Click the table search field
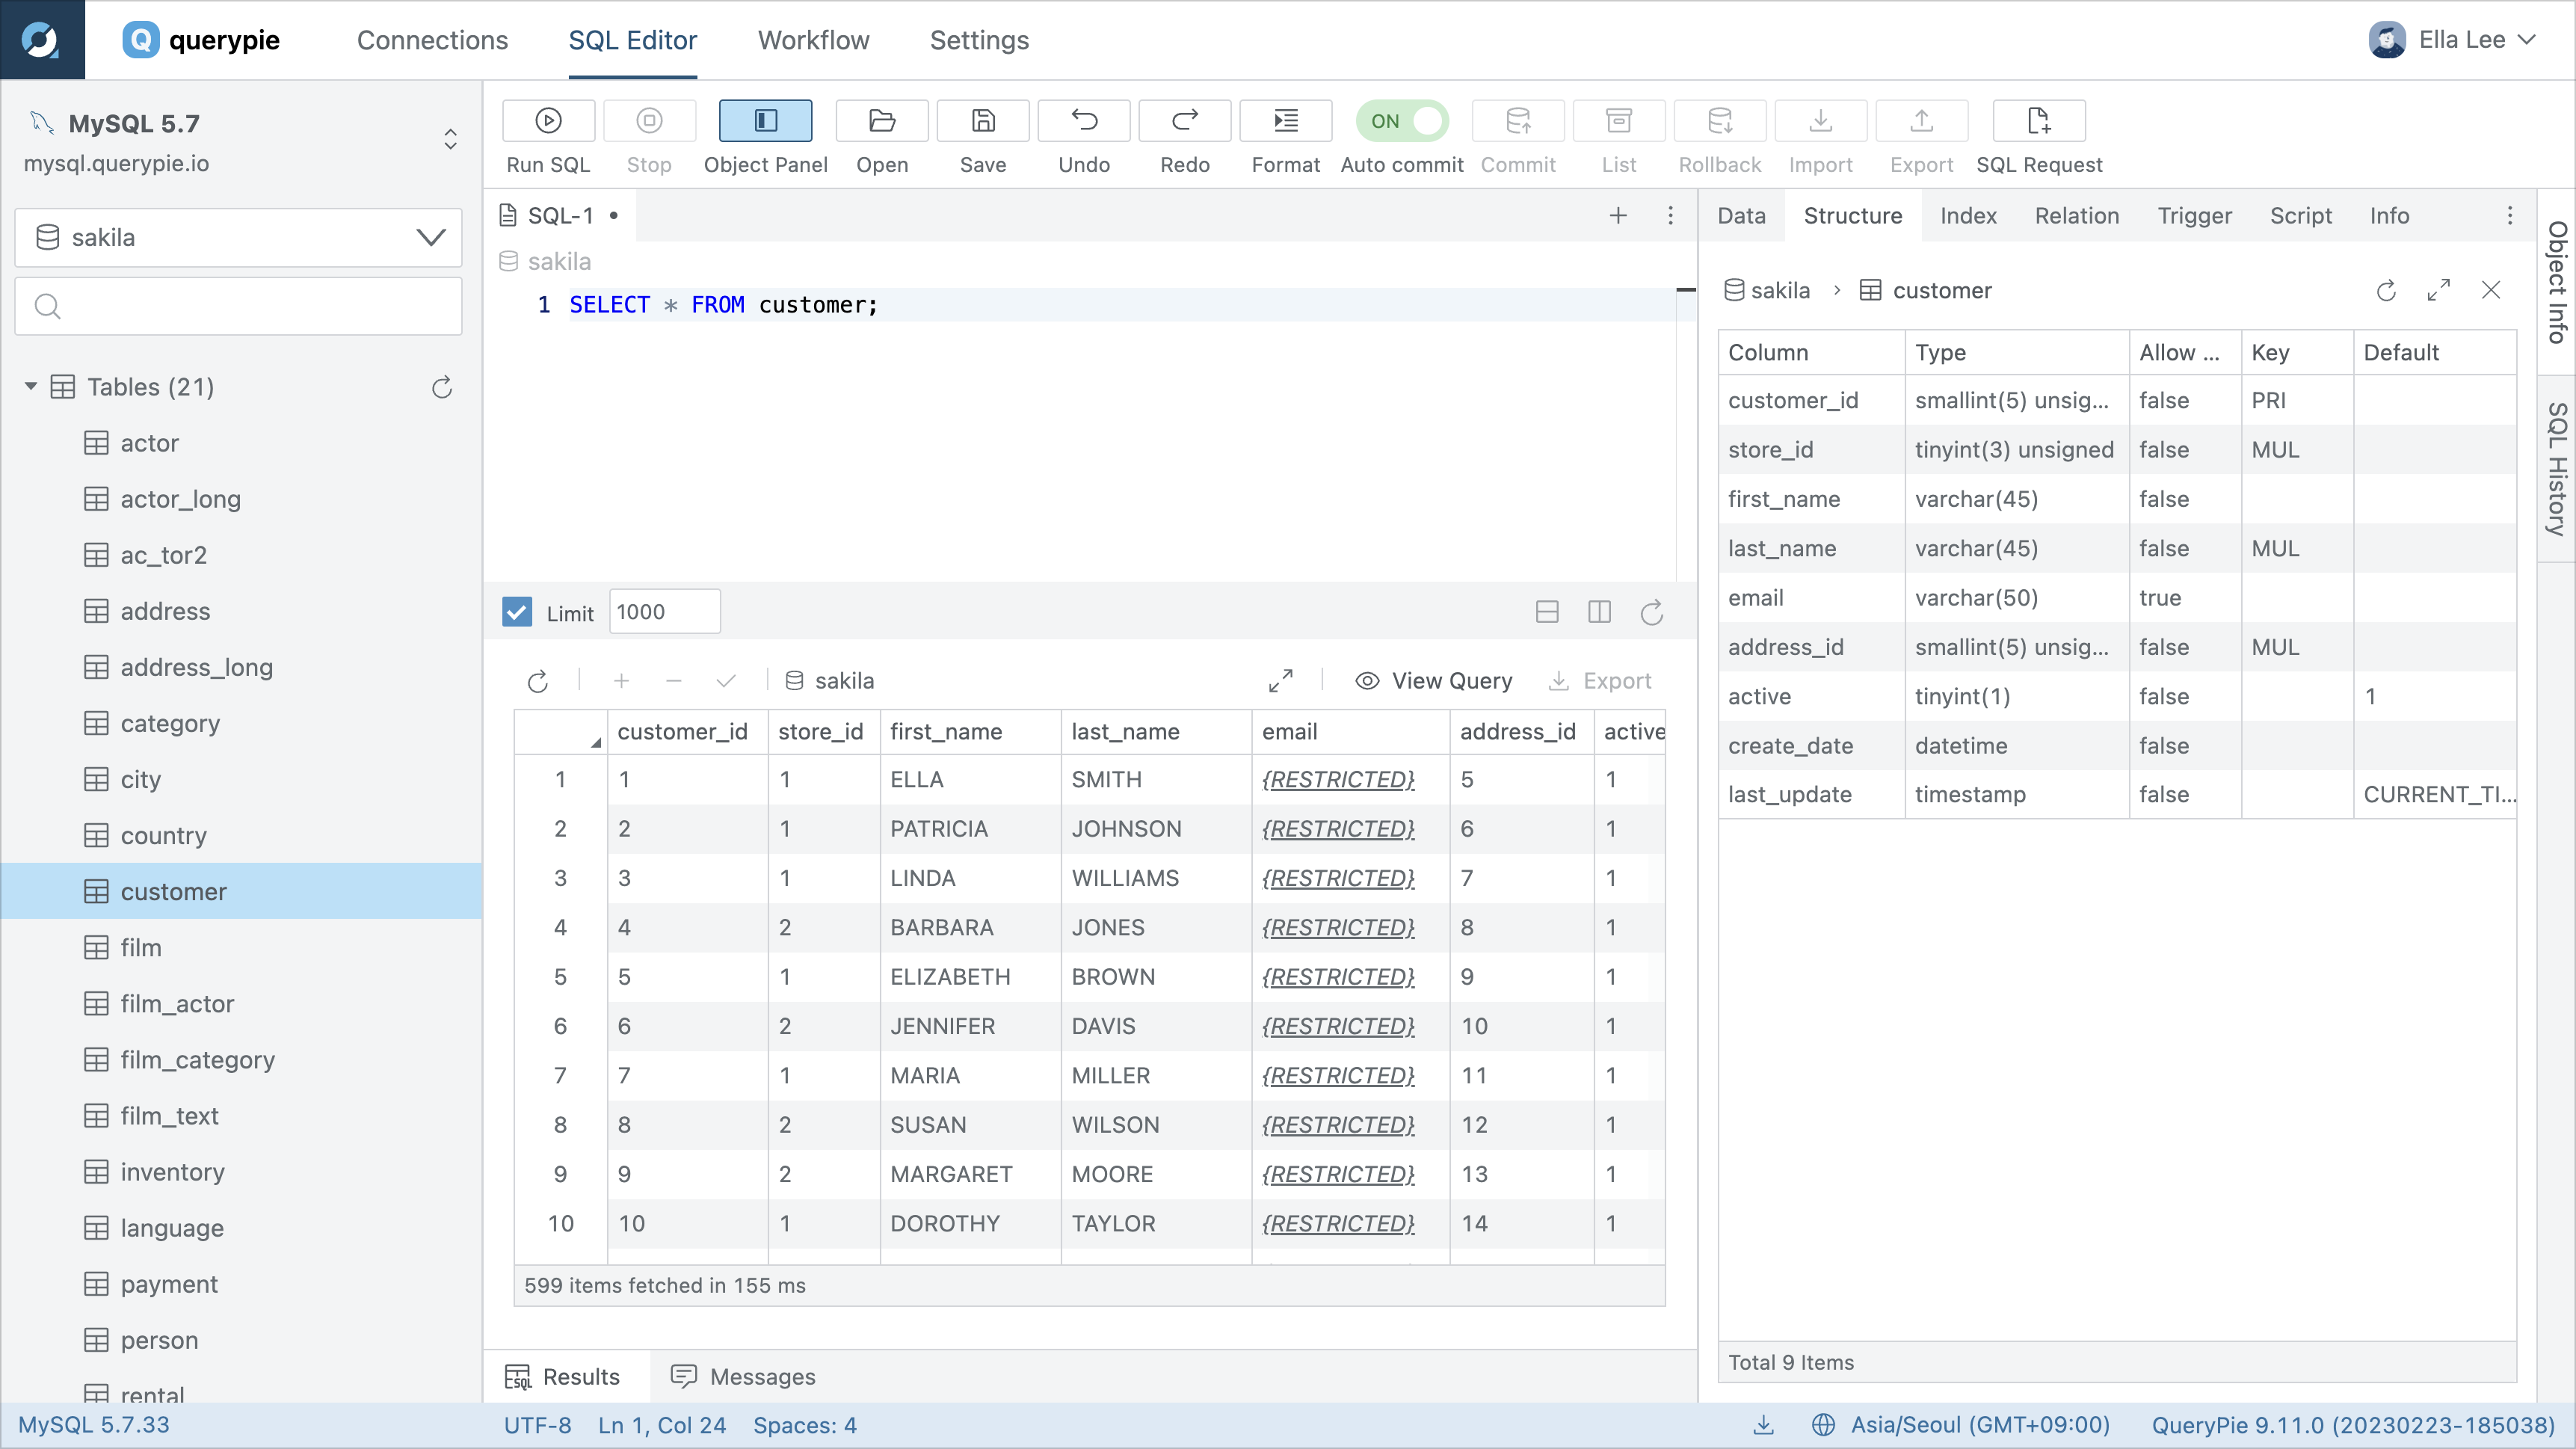The image size is (2576, 1449). (238, 306)
